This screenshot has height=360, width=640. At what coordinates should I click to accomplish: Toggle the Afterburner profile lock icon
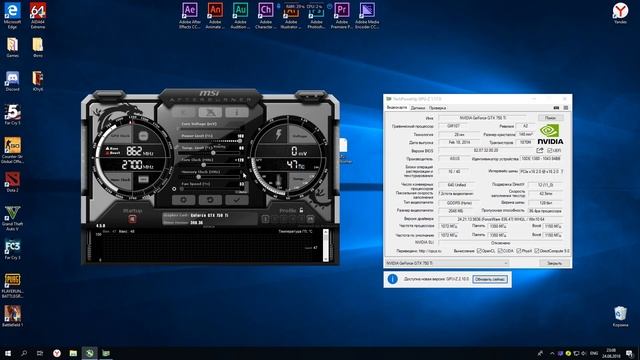point(301,210)
